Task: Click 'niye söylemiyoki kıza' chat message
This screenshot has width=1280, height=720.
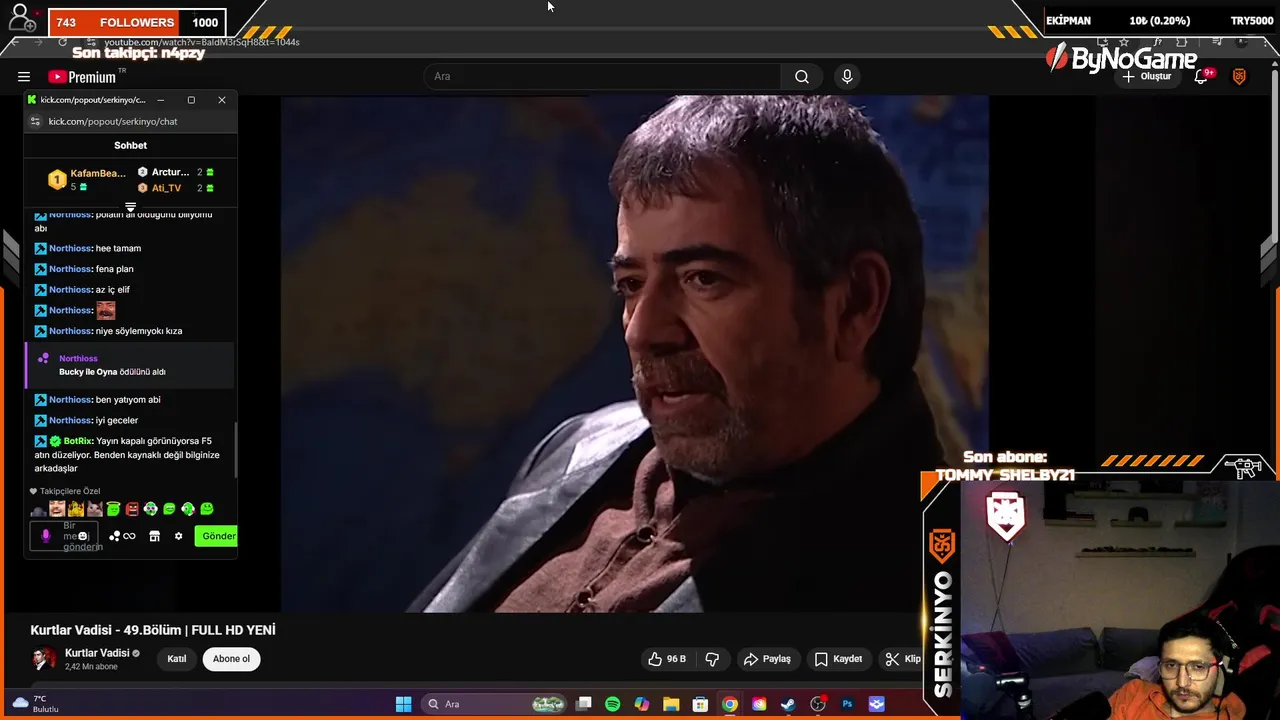Action: tap(139, 331)
